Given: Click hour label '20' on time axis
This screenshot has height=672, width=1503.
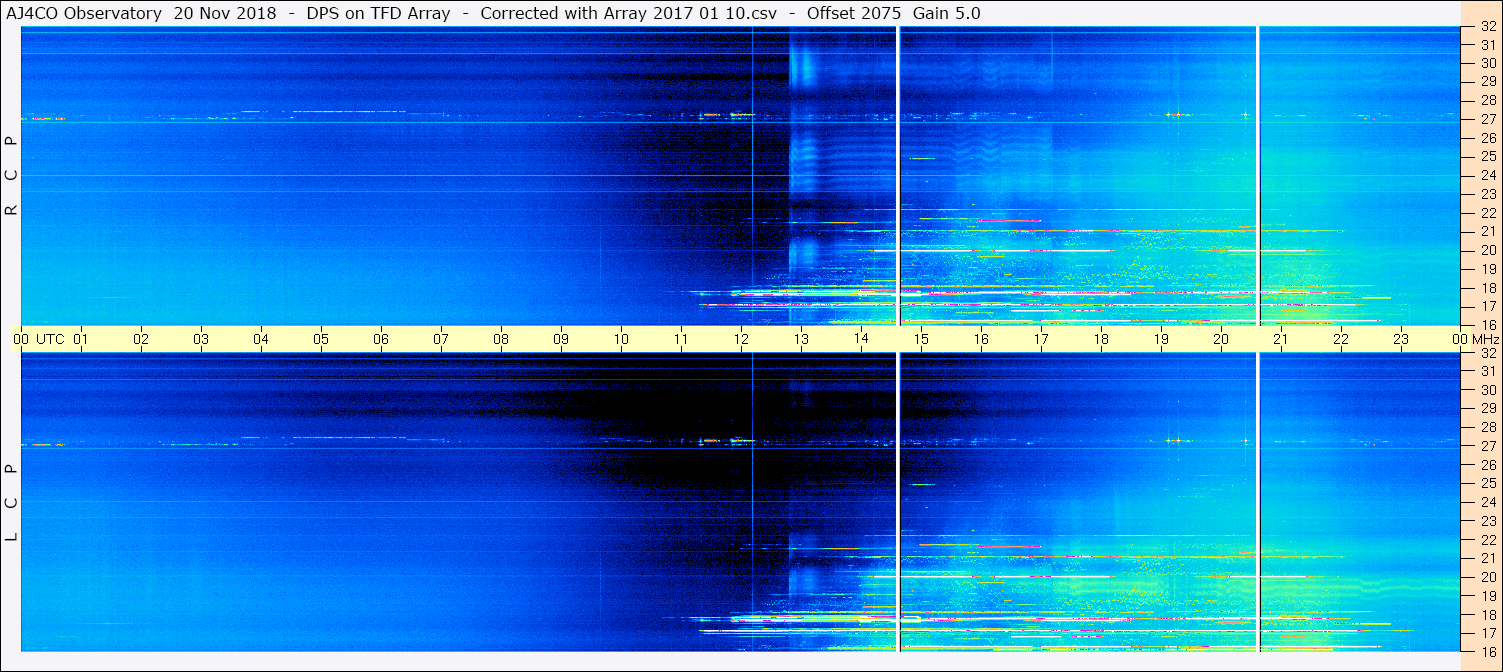Looking at the screenshot, I should click(1221, 339).
